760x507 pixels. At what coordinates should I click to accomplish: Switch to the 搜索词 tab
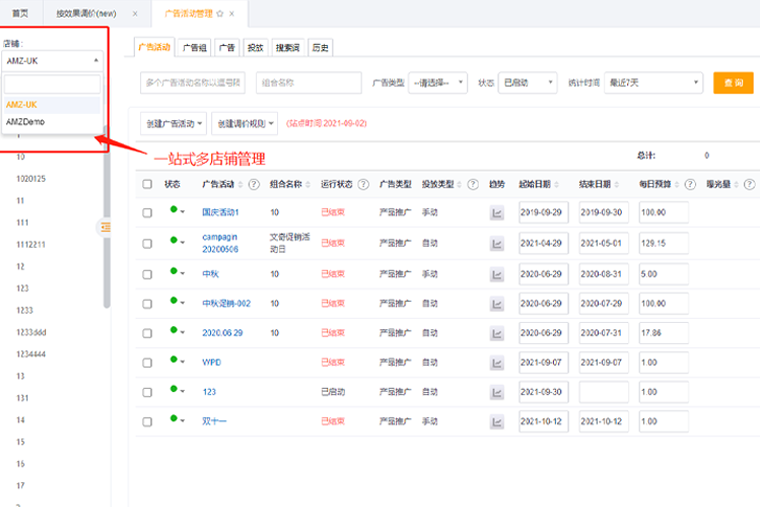(x=287, y=47)
